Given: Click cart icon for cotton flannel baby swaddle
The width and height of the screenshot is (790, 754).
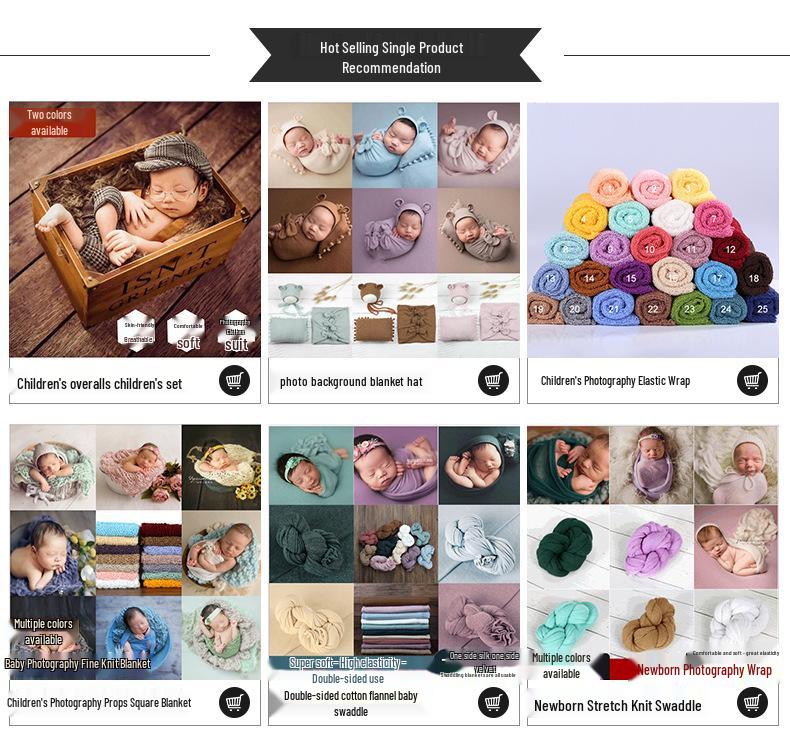Looking at the screenshot, I should coord(493,702).
